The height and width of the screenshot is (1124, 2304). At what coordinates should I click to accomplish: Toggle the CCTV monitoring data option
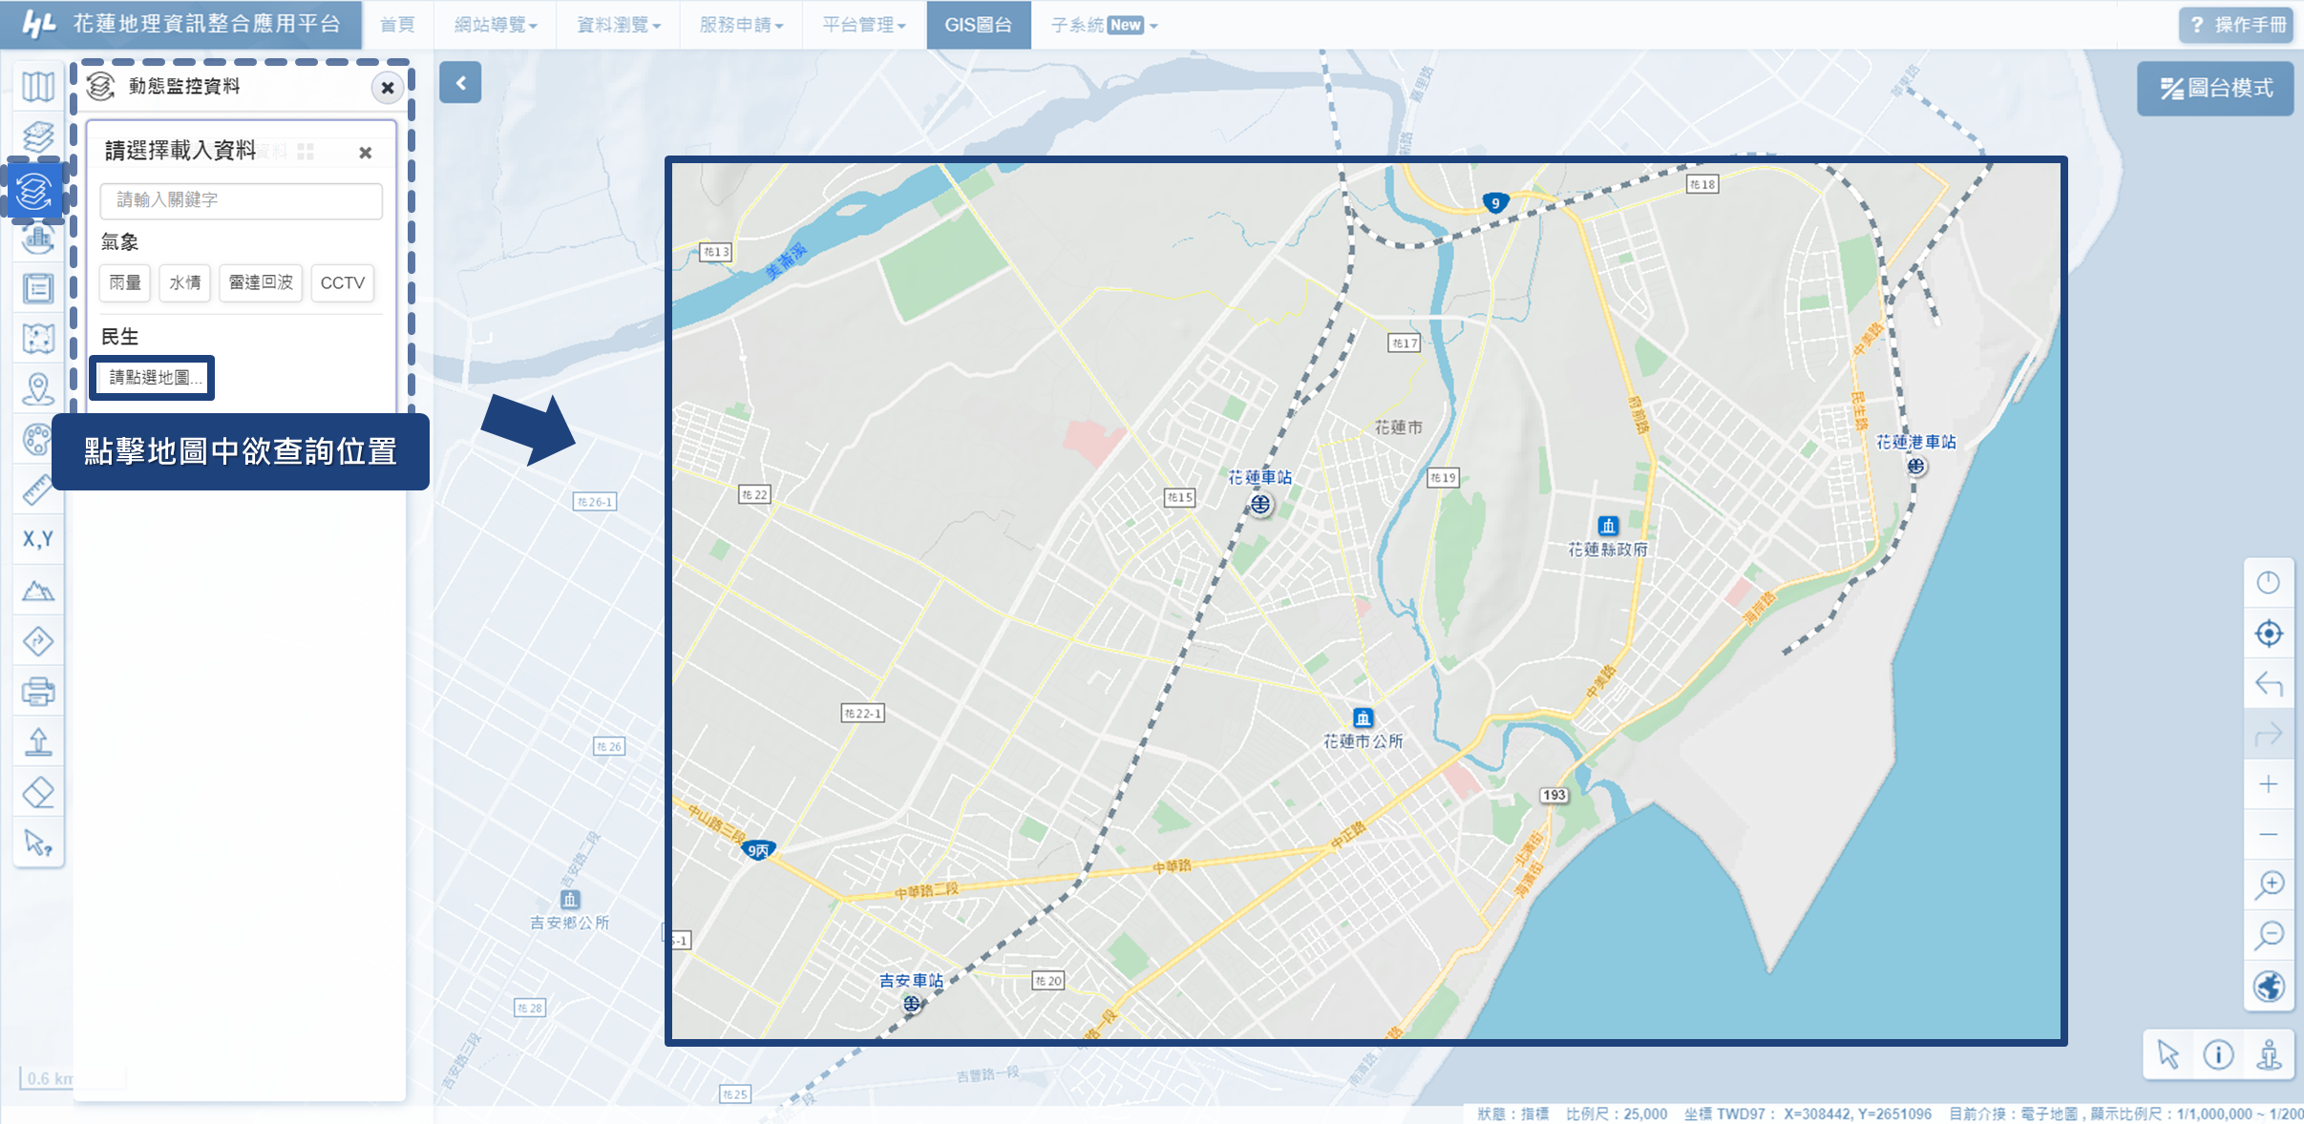[342, 283]
